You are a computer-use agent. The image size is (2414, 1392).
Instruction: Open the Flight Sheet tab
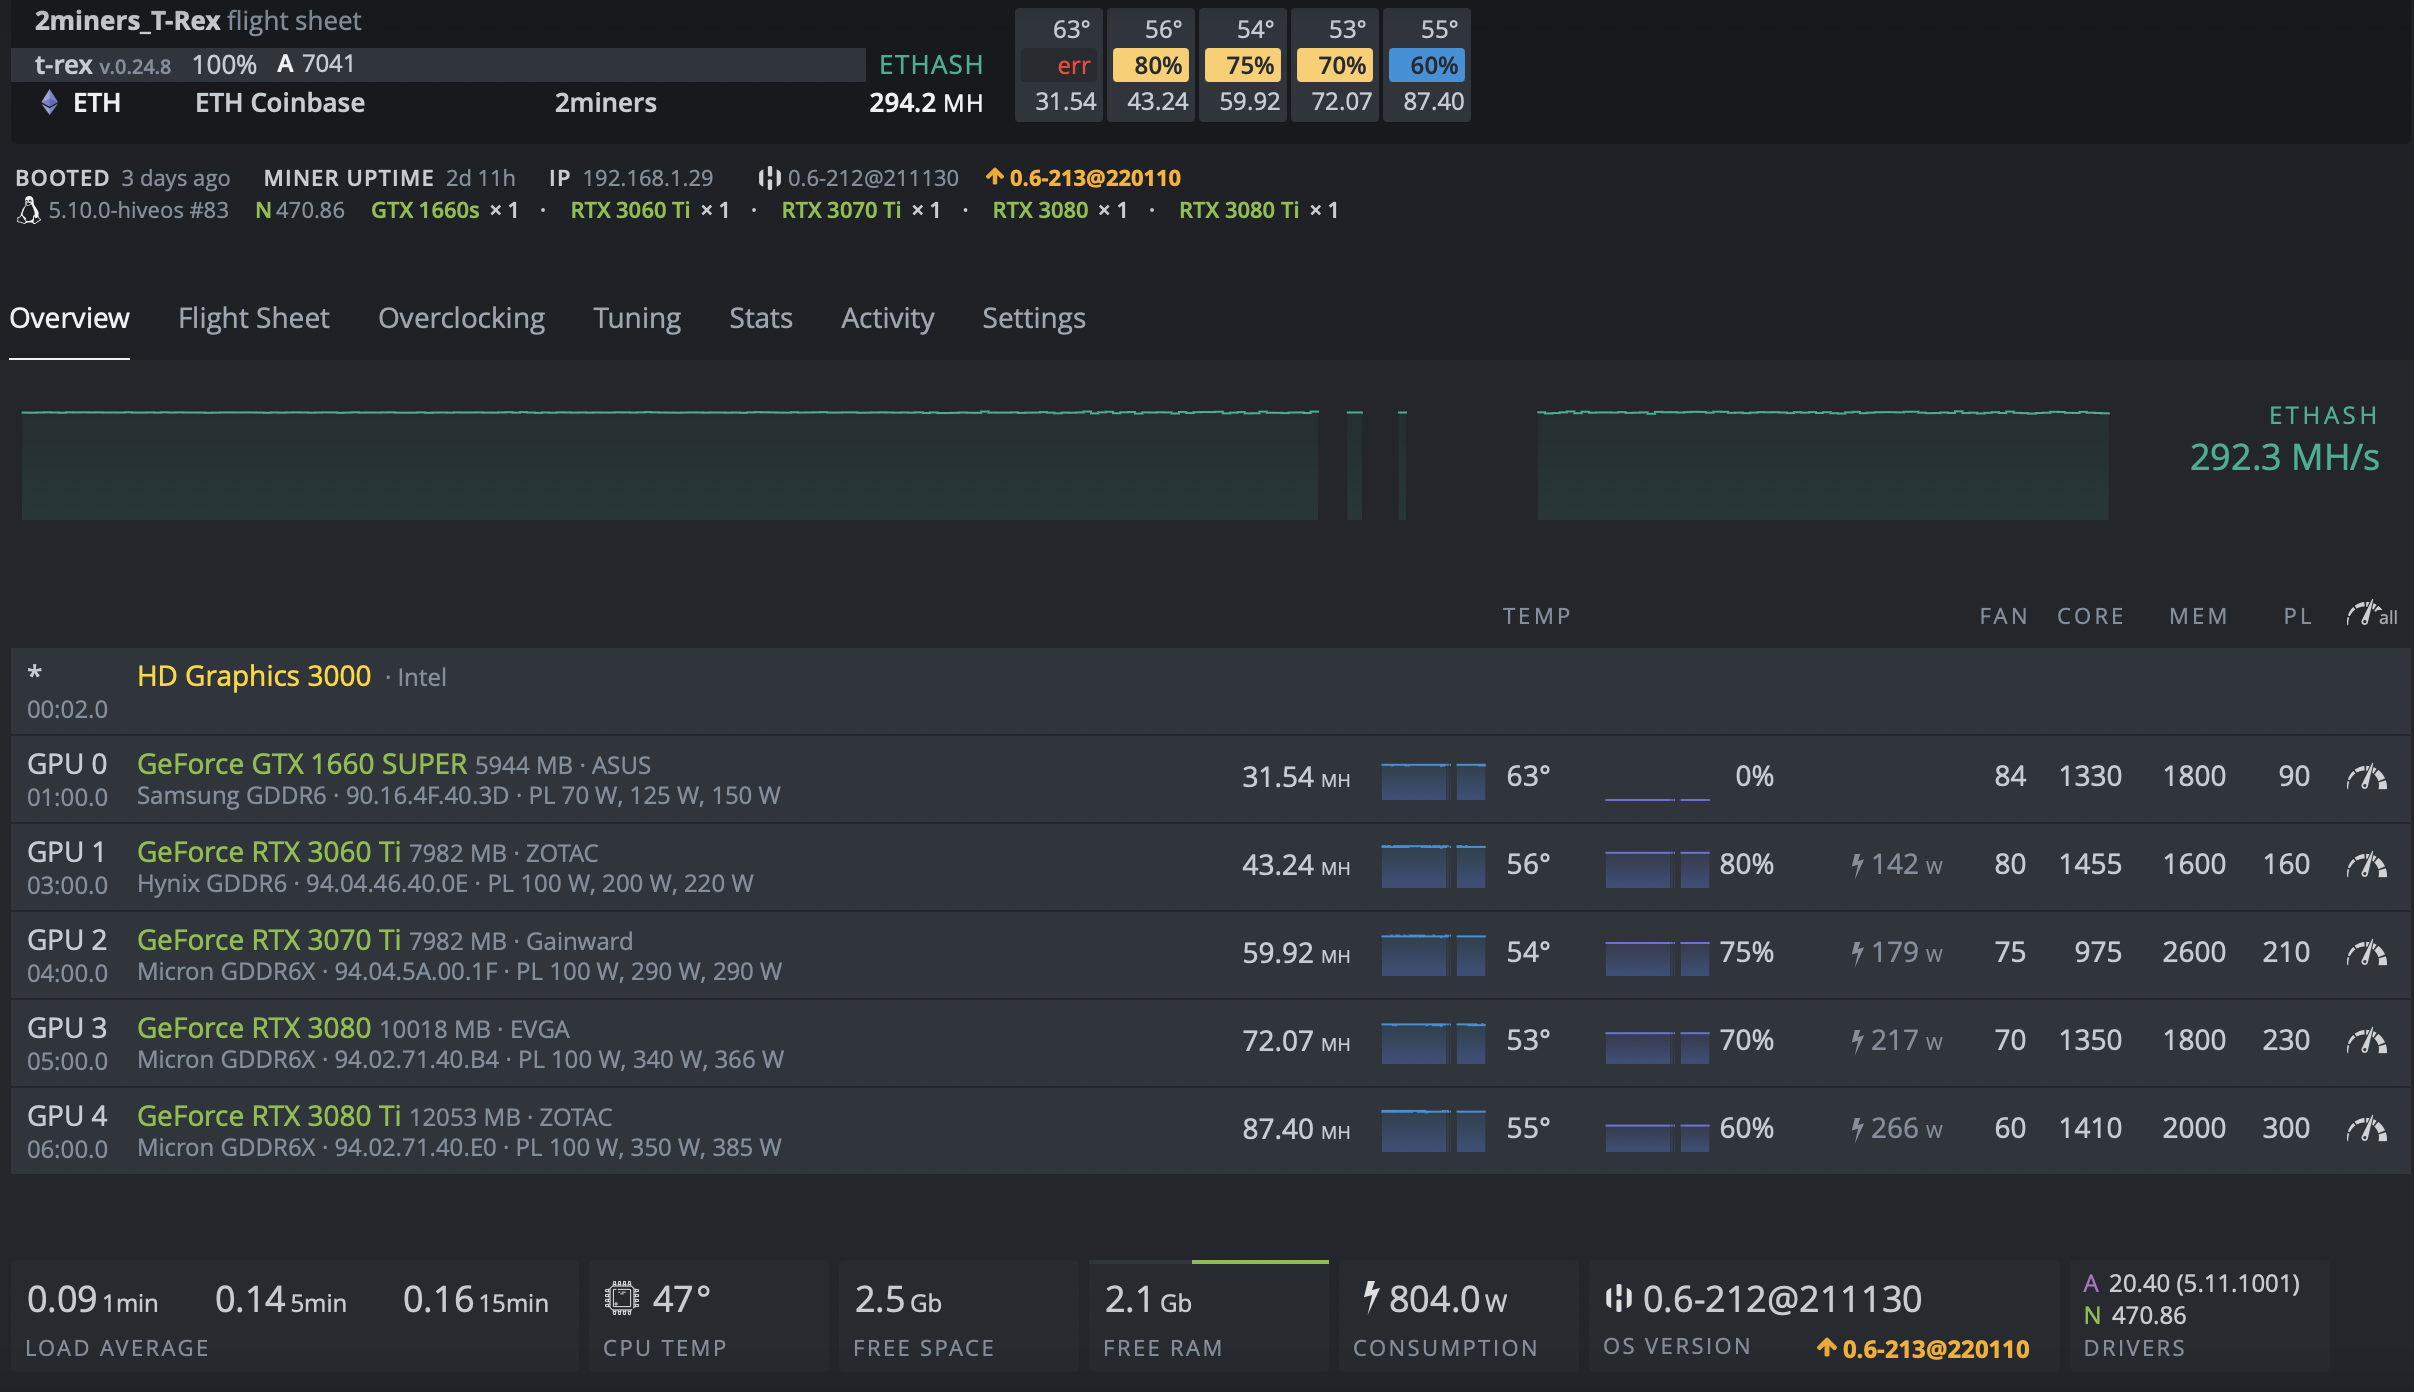(254, 318)
